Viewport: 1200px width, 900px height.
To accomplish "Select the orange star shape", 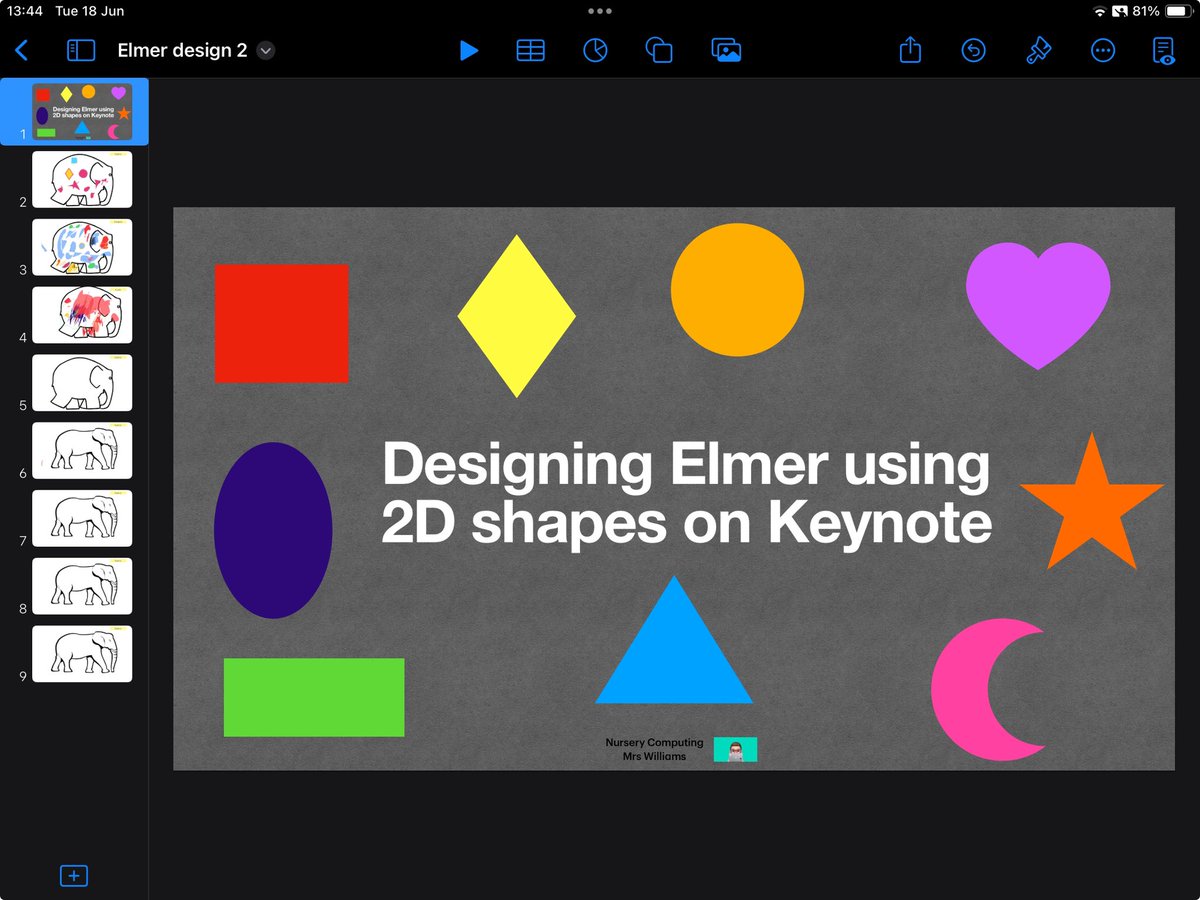I will [1092, 503].
